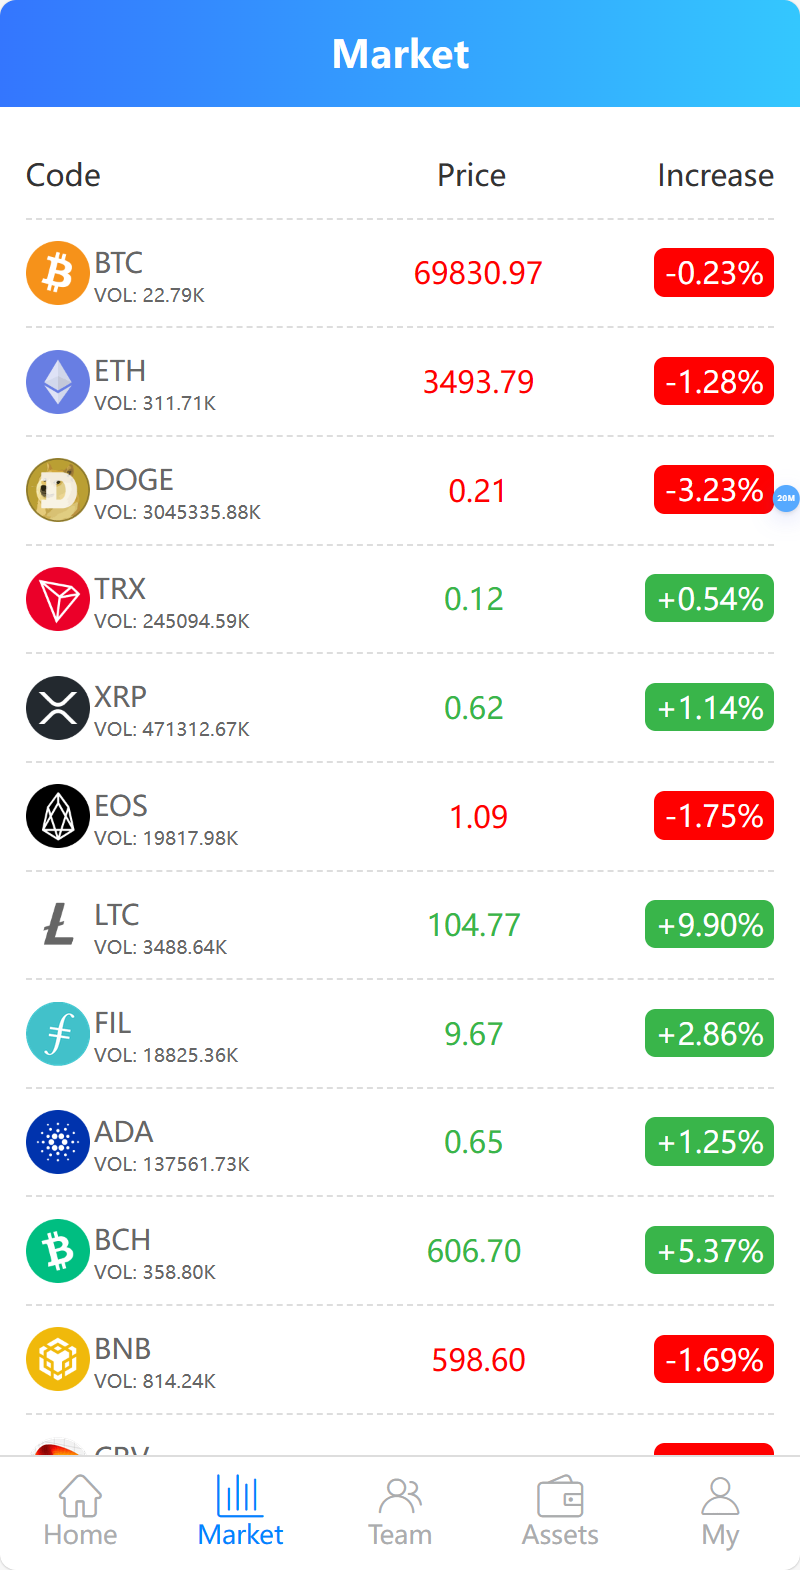Image resolution: width=800 pixels, height=1570 pixels.
Task: Click the Litecoin LTC icon
Action: (x=58, y=925)
